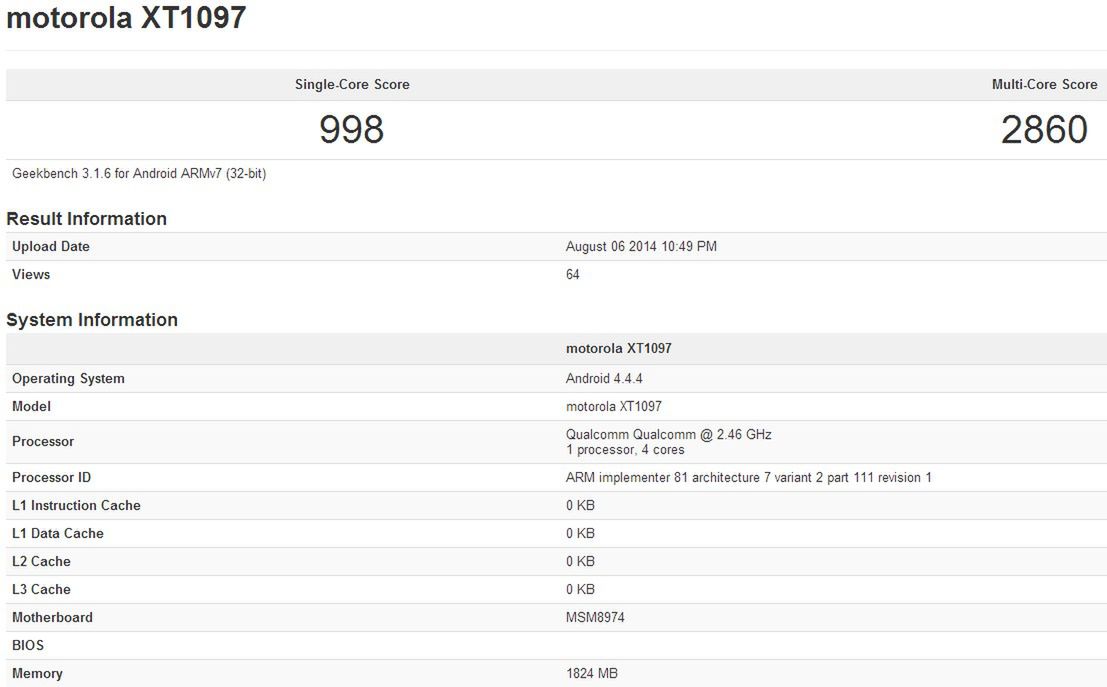Select the L1 Instruction Cache row
This screenshot has height=687, width=1107.
click(577, 505)
